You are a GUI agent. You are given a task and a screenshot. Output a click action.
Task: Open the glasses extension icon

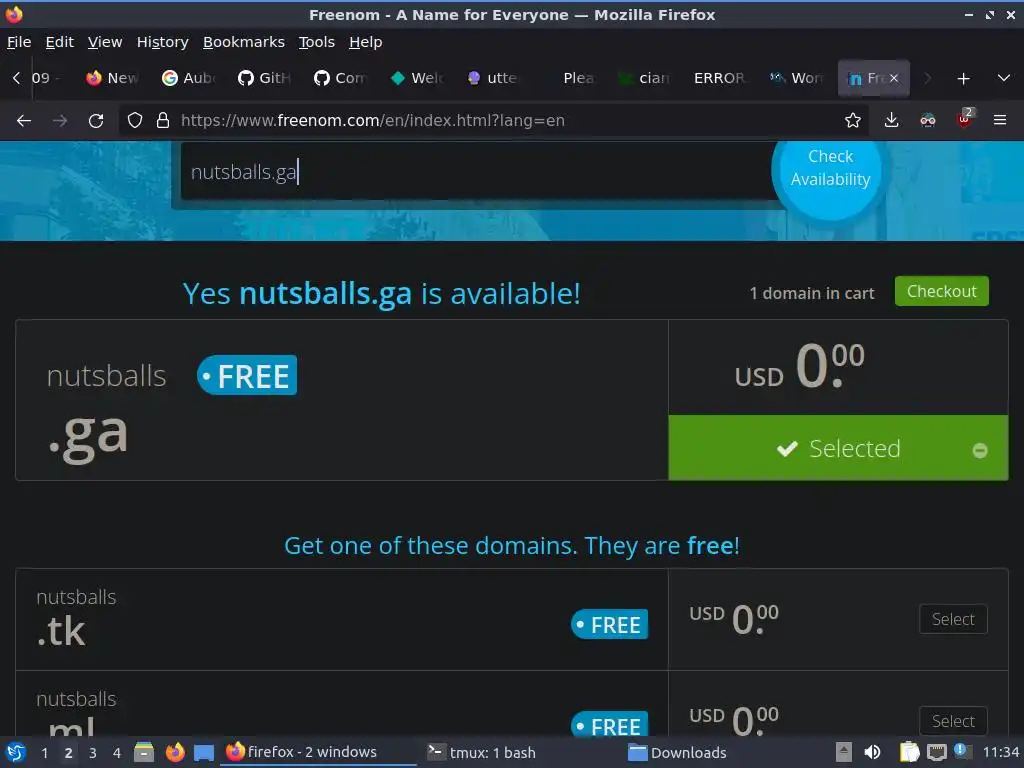pyautogui.click(x=927, y=120)
